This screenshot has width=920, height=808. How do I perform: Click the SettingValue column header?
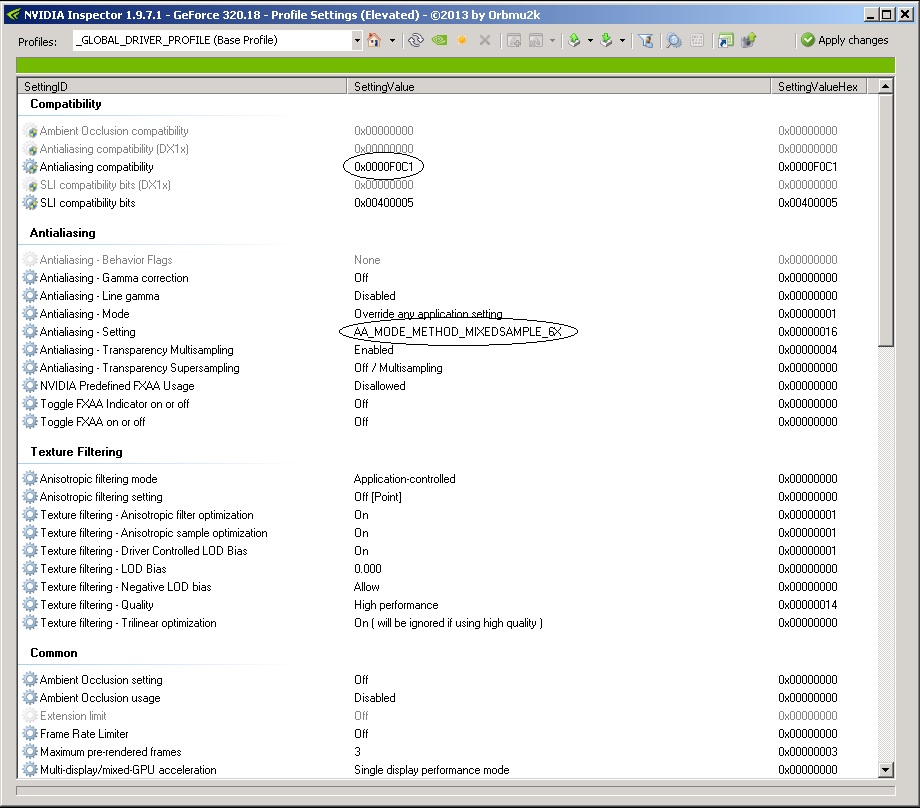coord(558,87)
